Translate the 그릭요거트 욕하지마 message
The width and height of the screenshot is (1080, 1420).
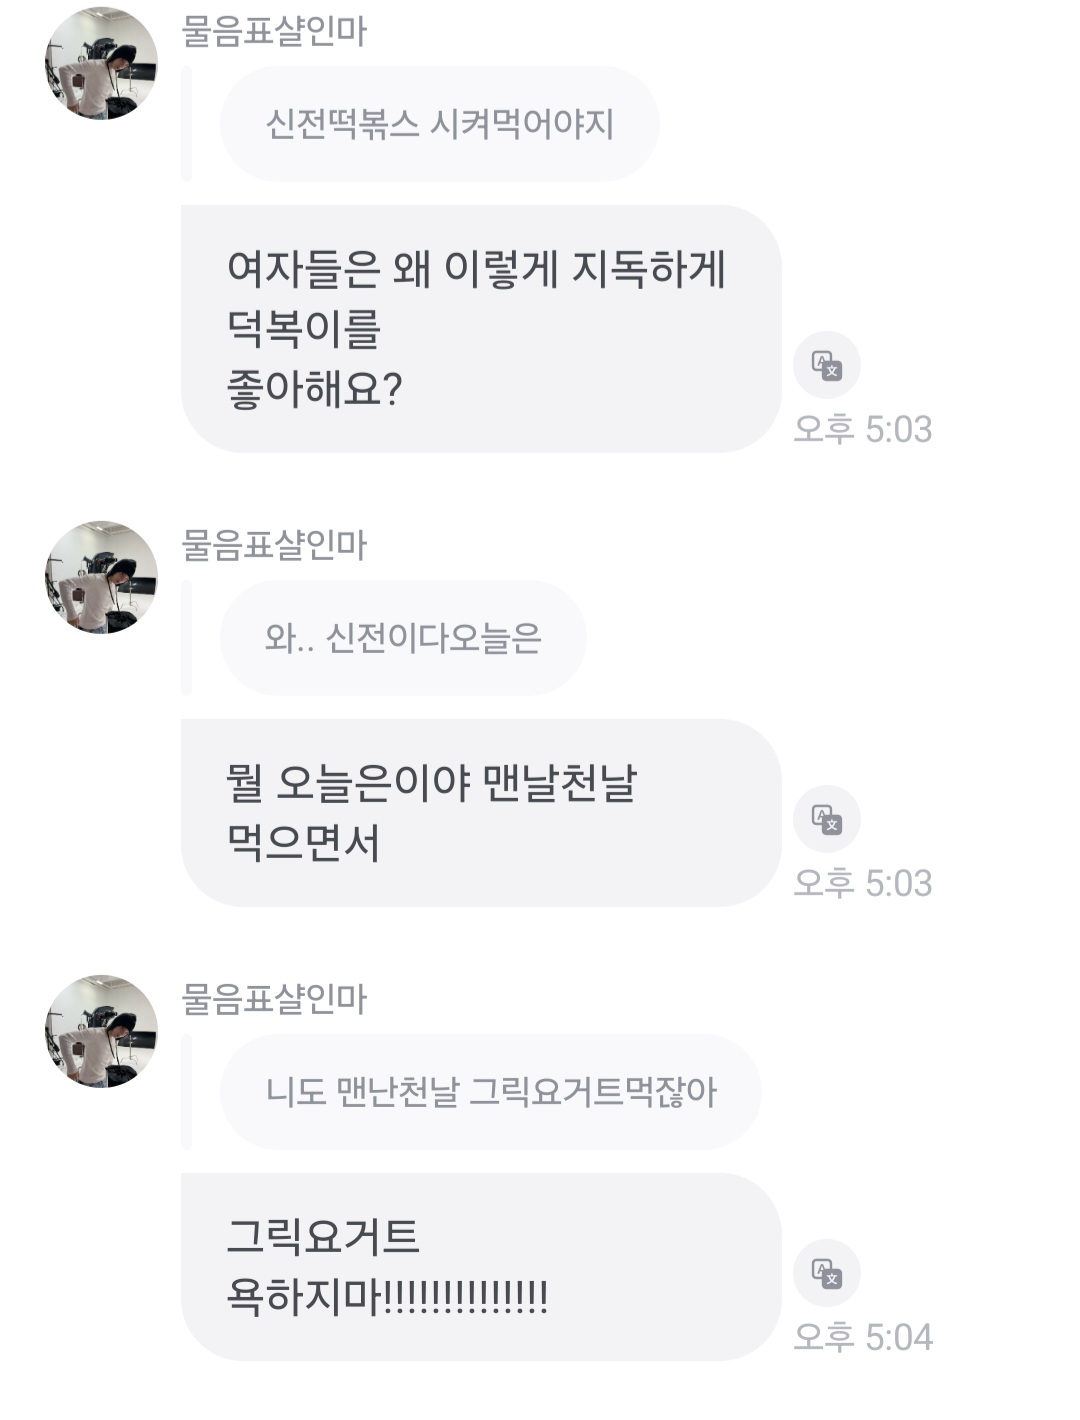826,1273
